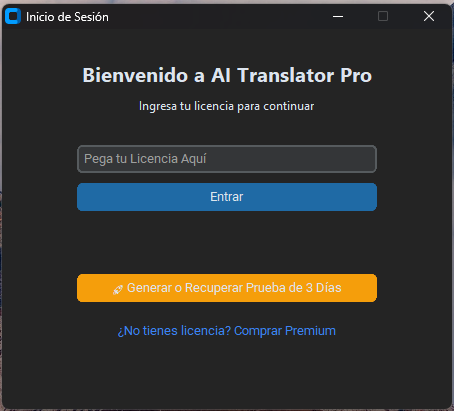Image resolution: width=454 pixels, height=411 pixels.
Task: Generate or recover the 3-day trial license
Action: pyautogui.click(x=227, y=288)
